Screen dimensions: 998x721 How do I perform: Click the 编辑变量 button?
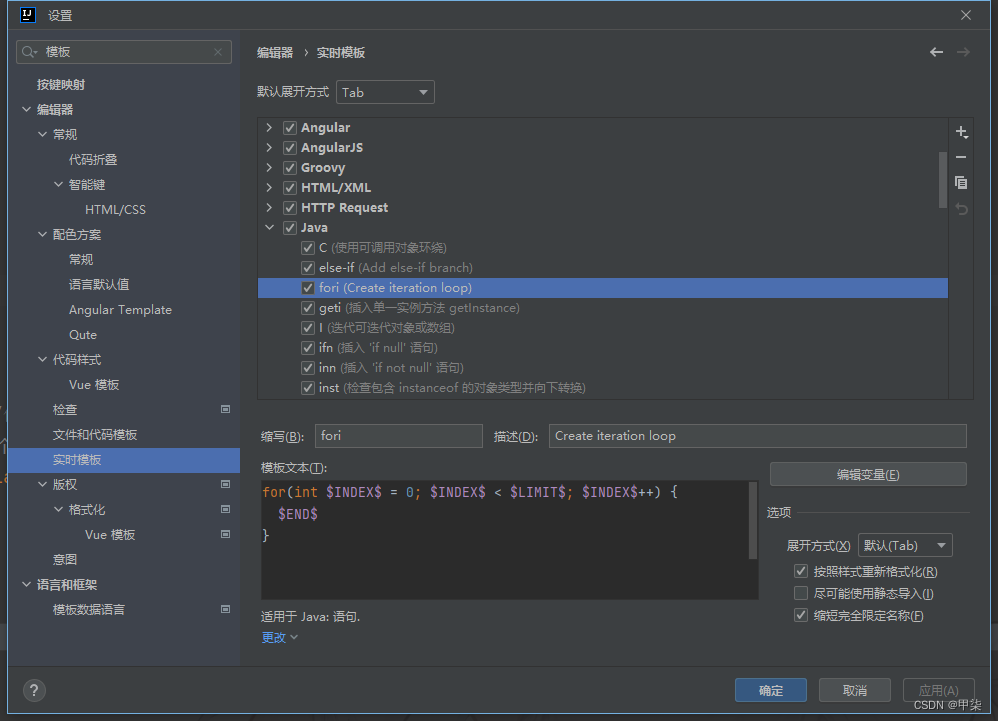(867, 473)
